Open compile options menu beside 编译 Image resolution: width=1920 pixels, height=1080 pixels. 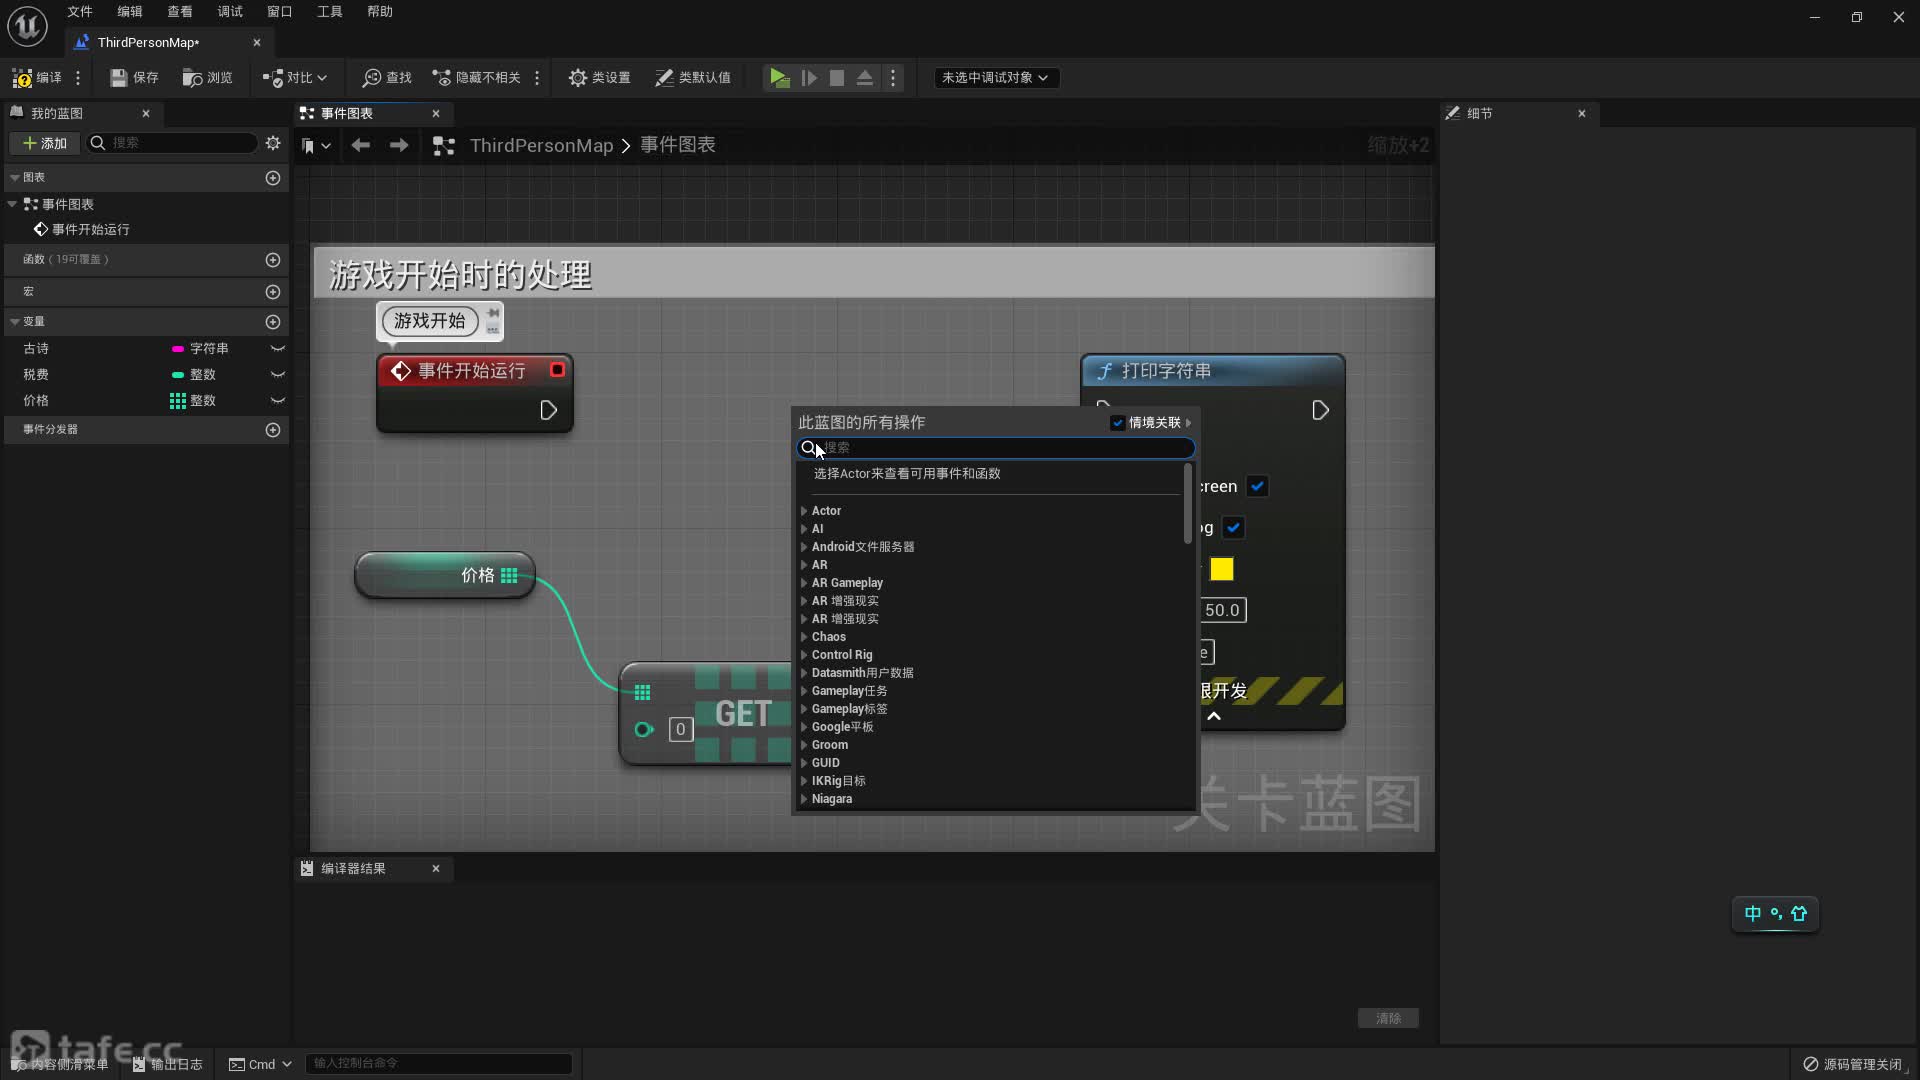pos(78,77)
